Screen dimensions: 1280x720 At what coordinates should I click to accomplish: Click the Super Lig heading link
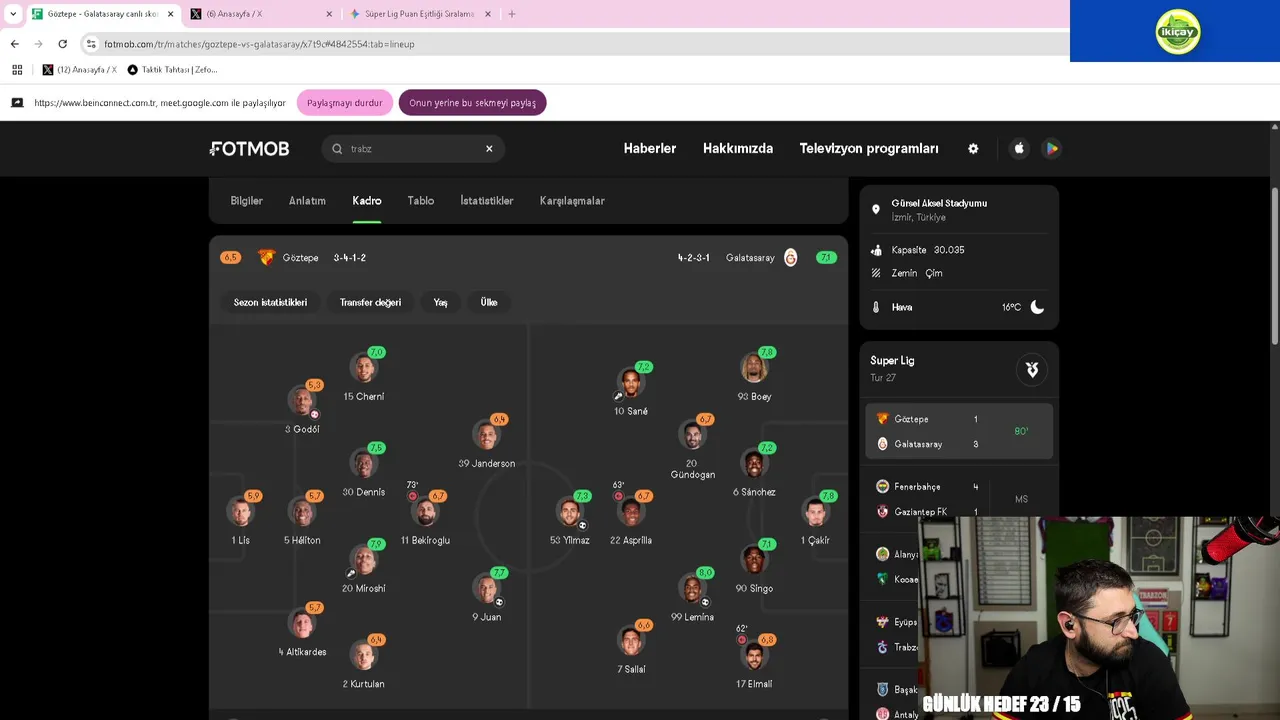(x=892, y=361)
